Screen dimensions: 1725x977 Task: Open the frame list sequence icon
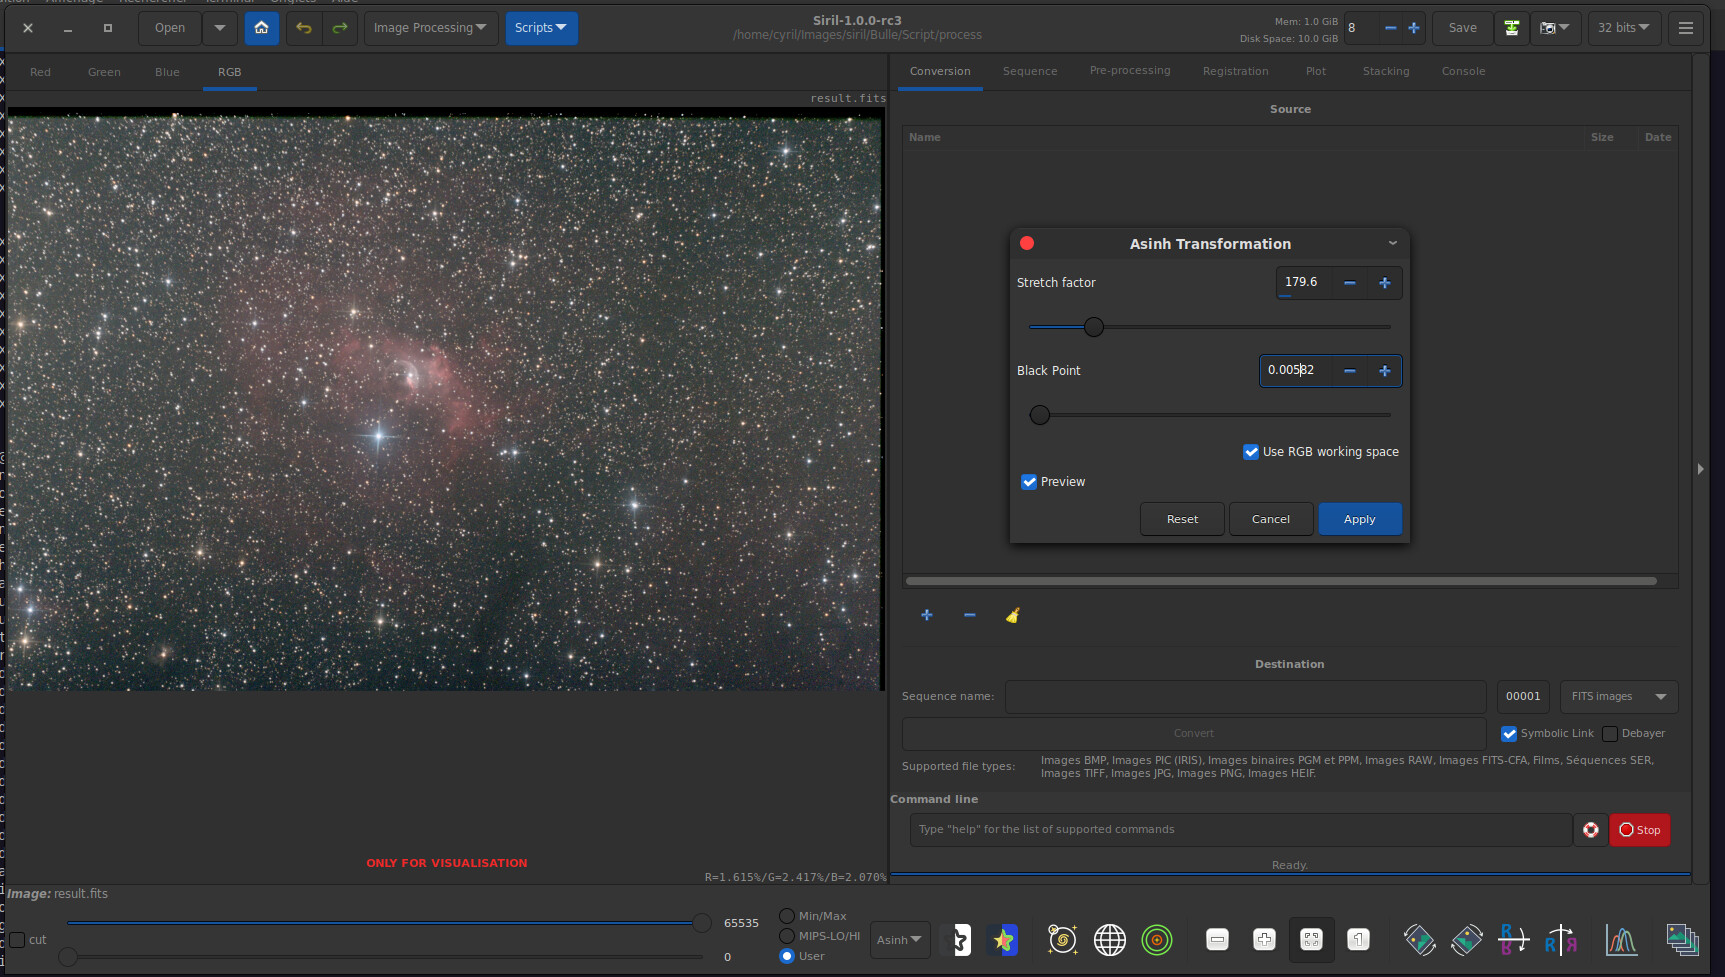pyautogui.click(x=1682, y=940)
